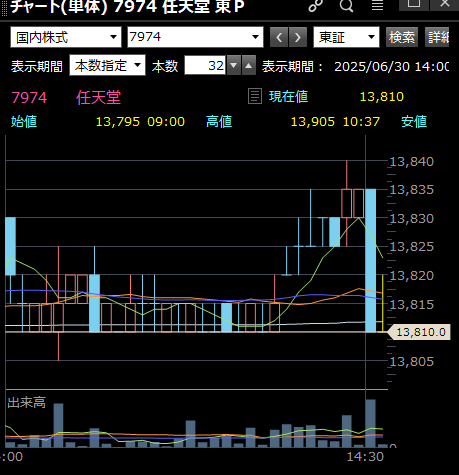Open the magnifier search icon in title bar

(346, 5)
